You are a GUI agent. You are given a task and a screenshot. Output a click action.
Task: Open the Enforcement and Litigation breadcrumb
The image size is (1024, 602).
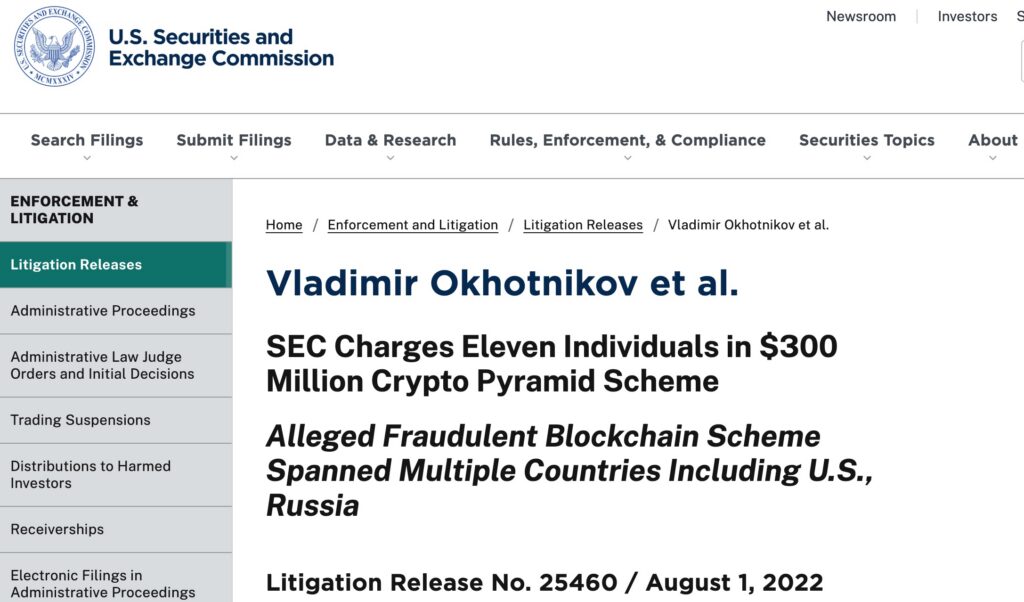pyautogui.click(x=412, y=225)
